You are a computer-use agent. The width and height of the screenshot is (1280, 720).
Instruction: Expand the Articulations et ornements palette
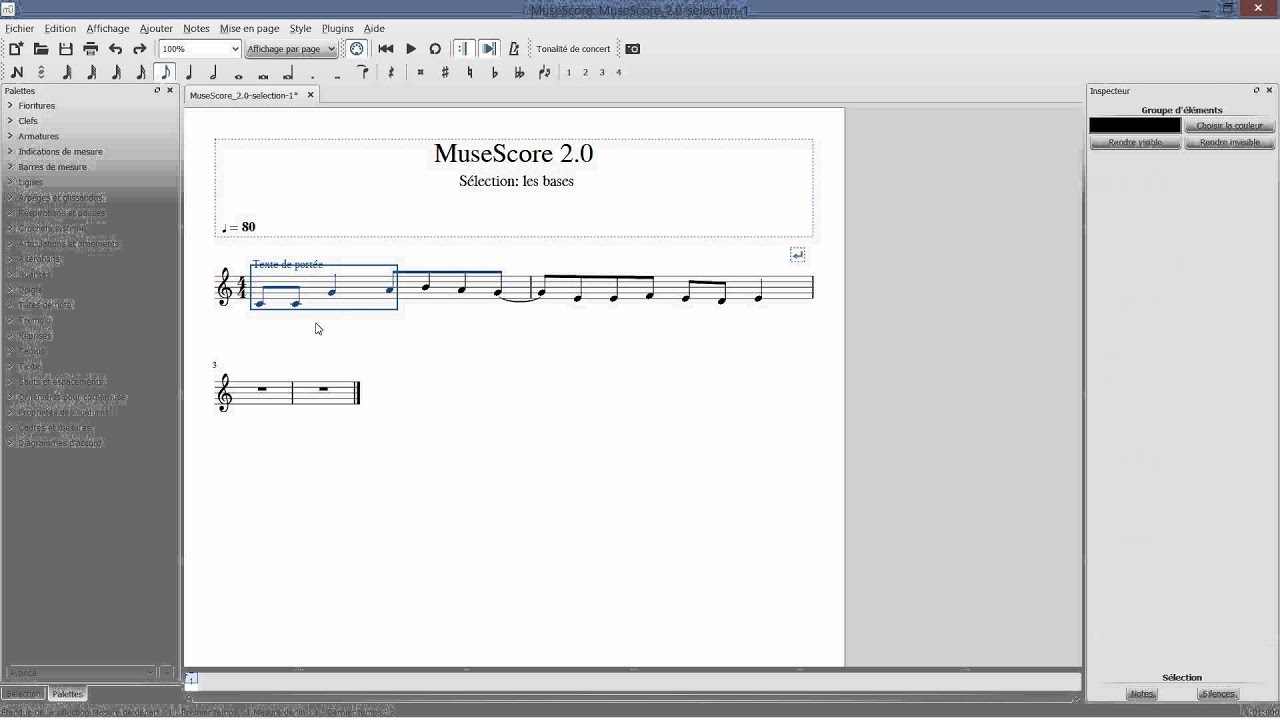click(x=68, y=244)
